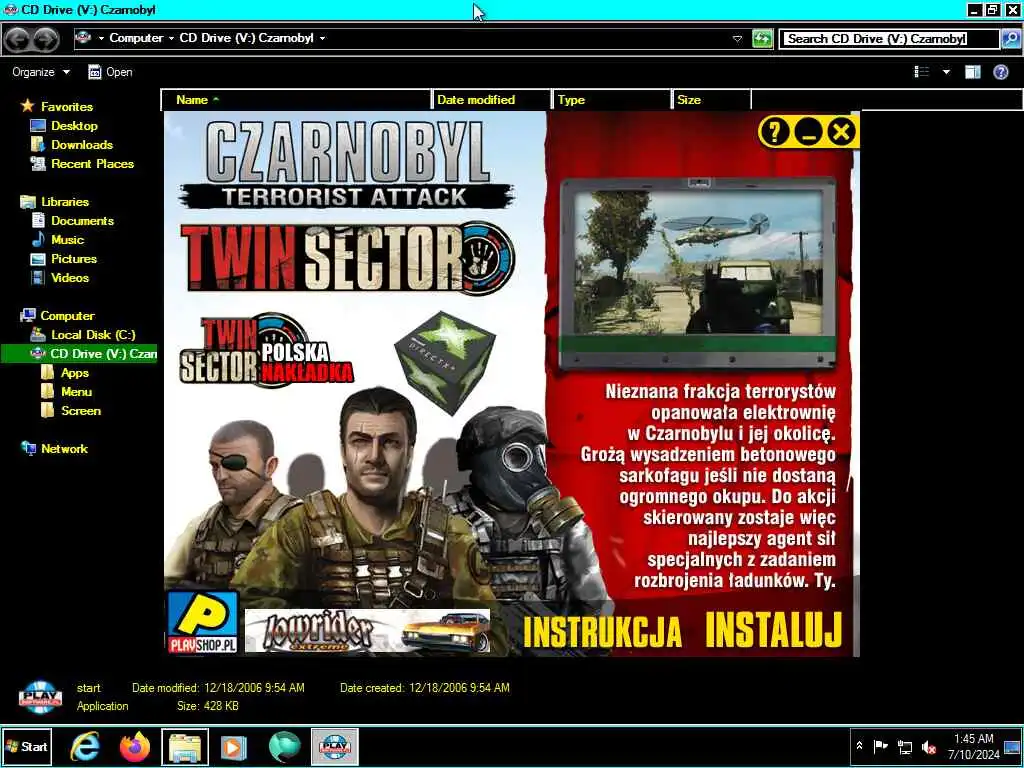Click Windows Explorer taskbar icon
This screenshot has width=1024, height=768.
[x=185, y=747]
